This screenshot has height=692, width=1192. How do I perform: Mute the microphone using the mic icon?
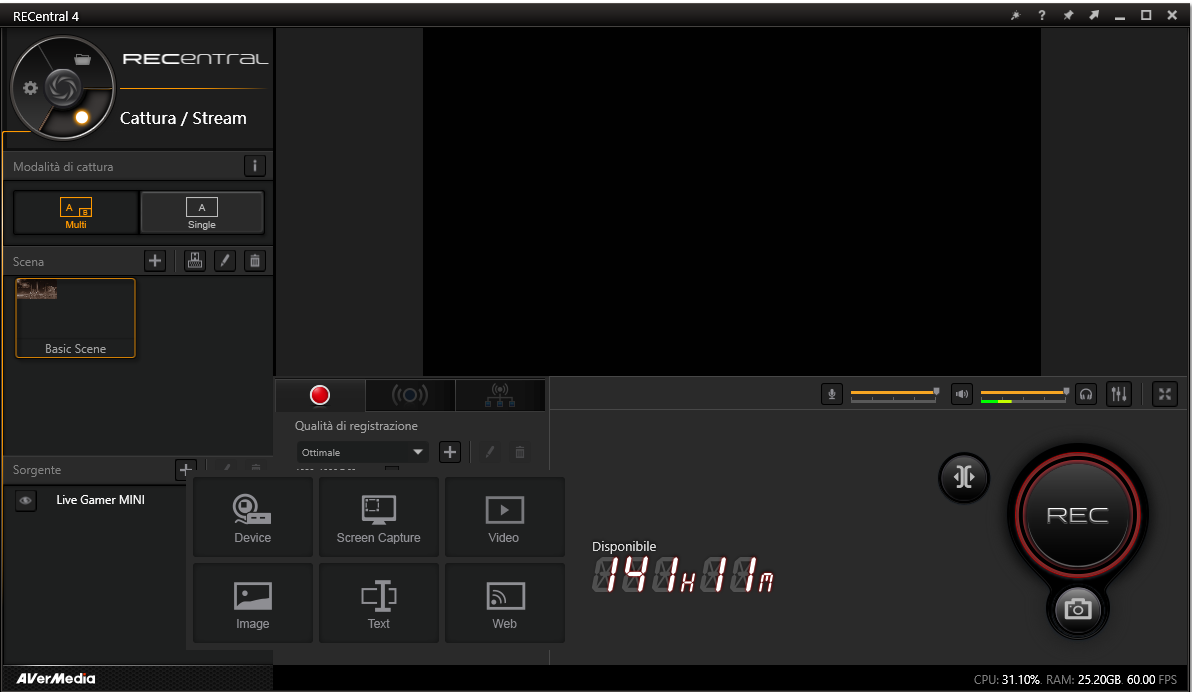click(832, 394)
